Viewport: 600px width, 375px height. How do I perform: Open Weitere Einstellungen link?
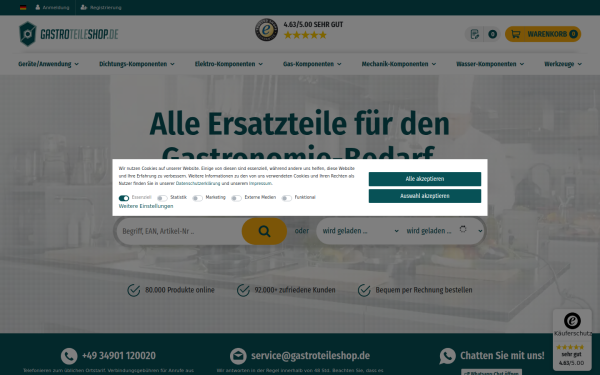point(146,206)
